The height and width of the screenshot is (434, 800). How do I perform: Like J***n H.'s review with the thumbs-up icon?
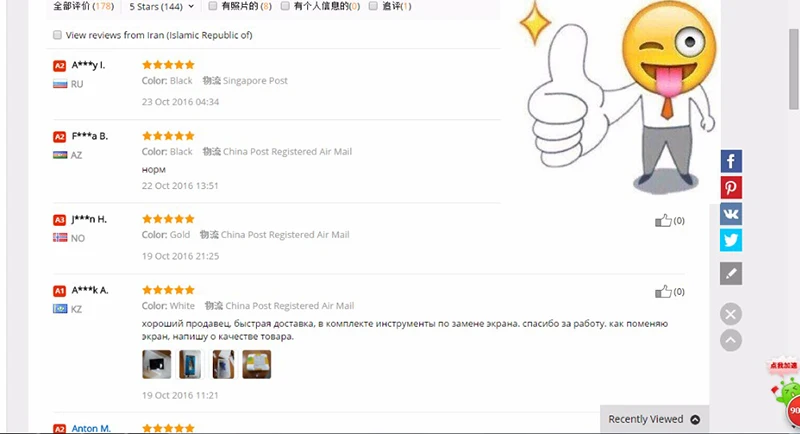click(663, 221)
